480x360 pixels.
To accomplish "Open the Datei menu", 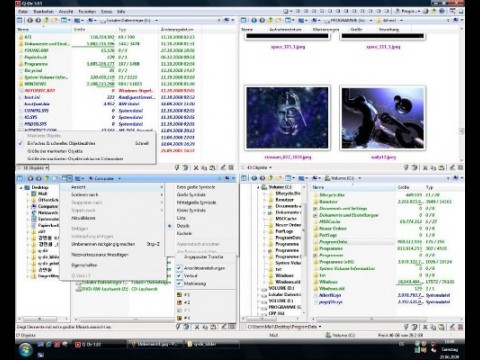I will pos(23,11).
